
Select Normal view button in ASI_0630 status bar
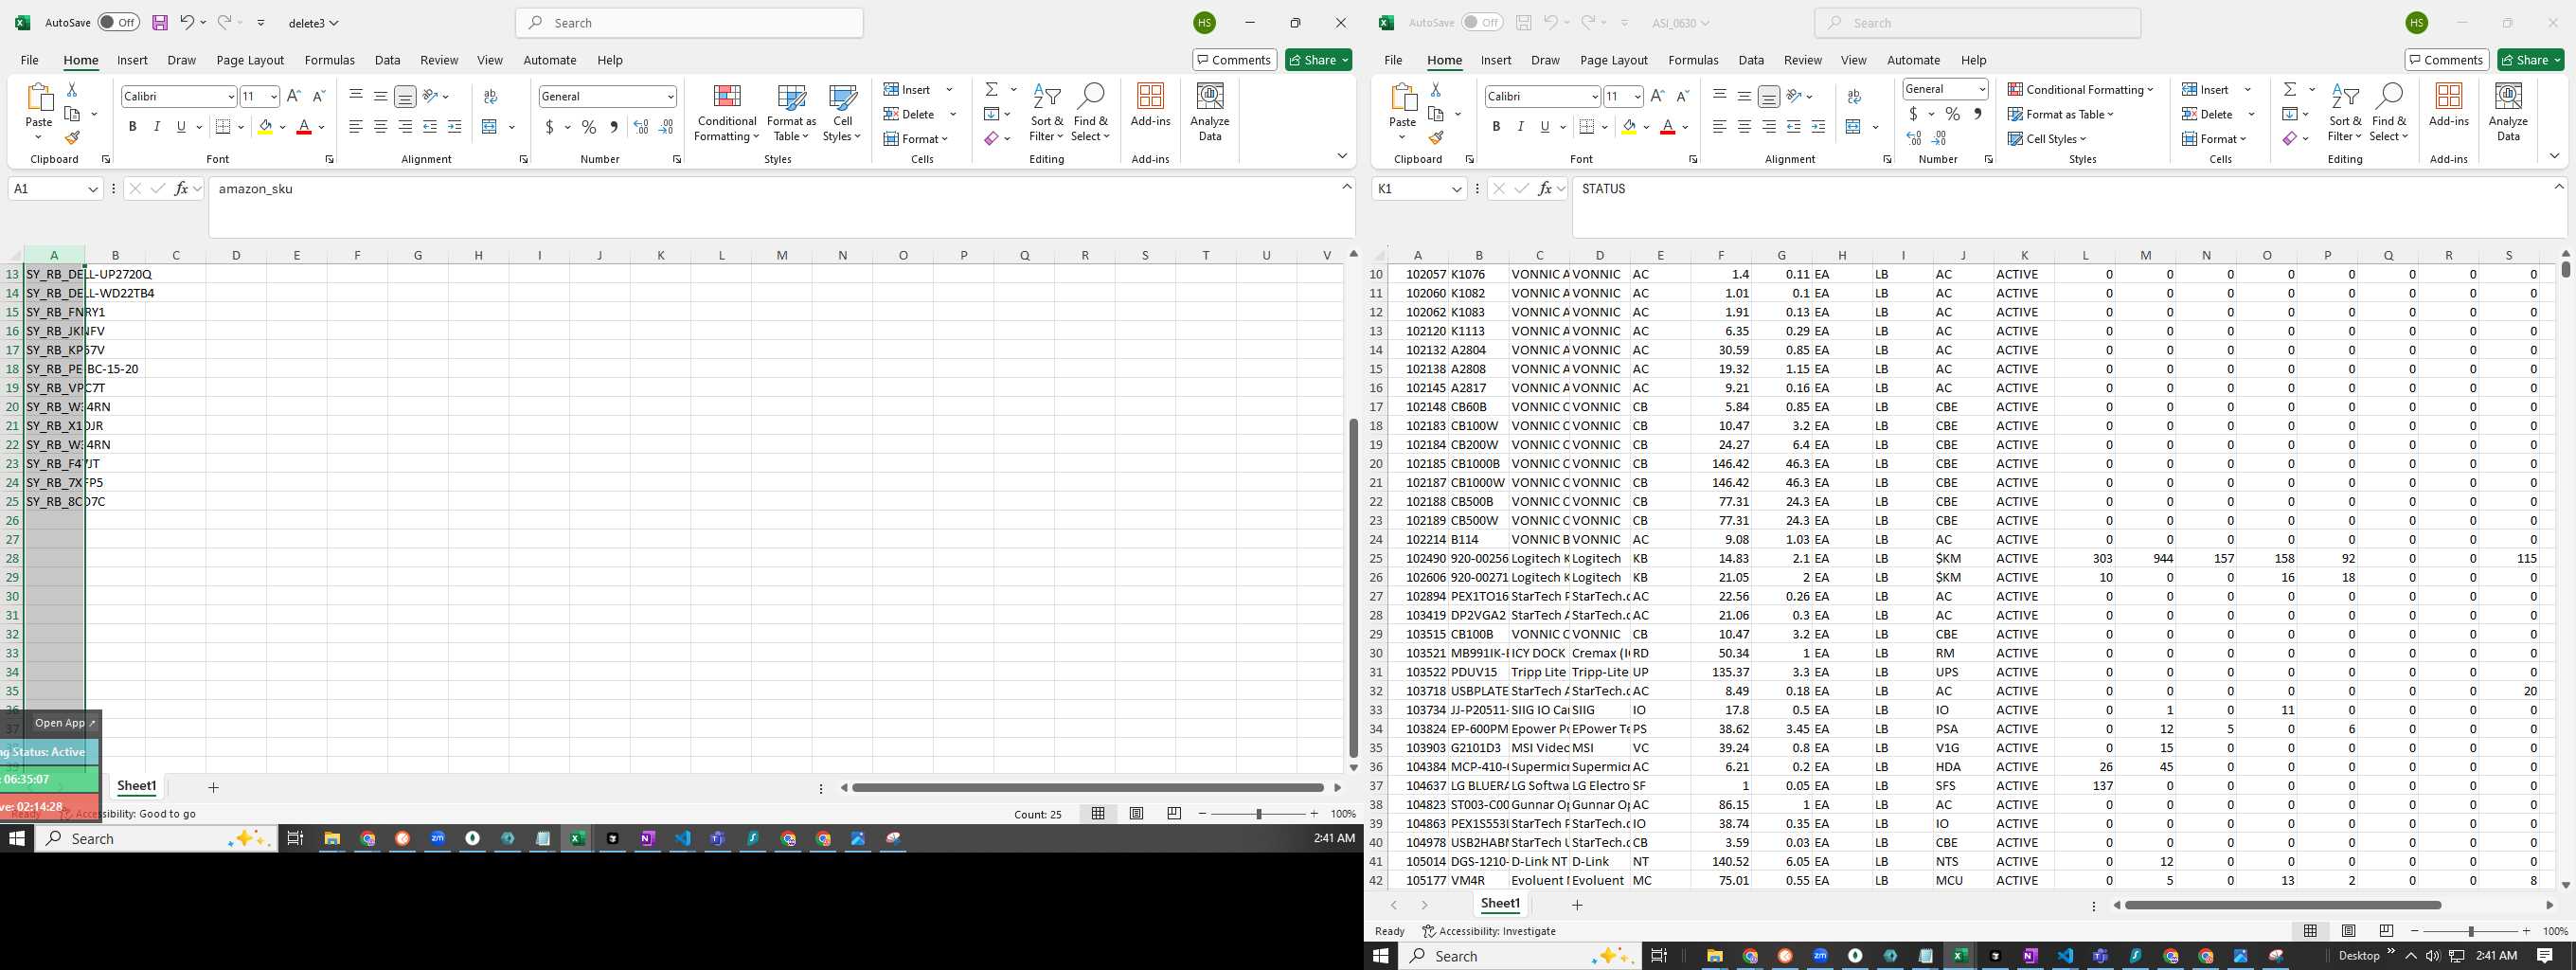2310,931
